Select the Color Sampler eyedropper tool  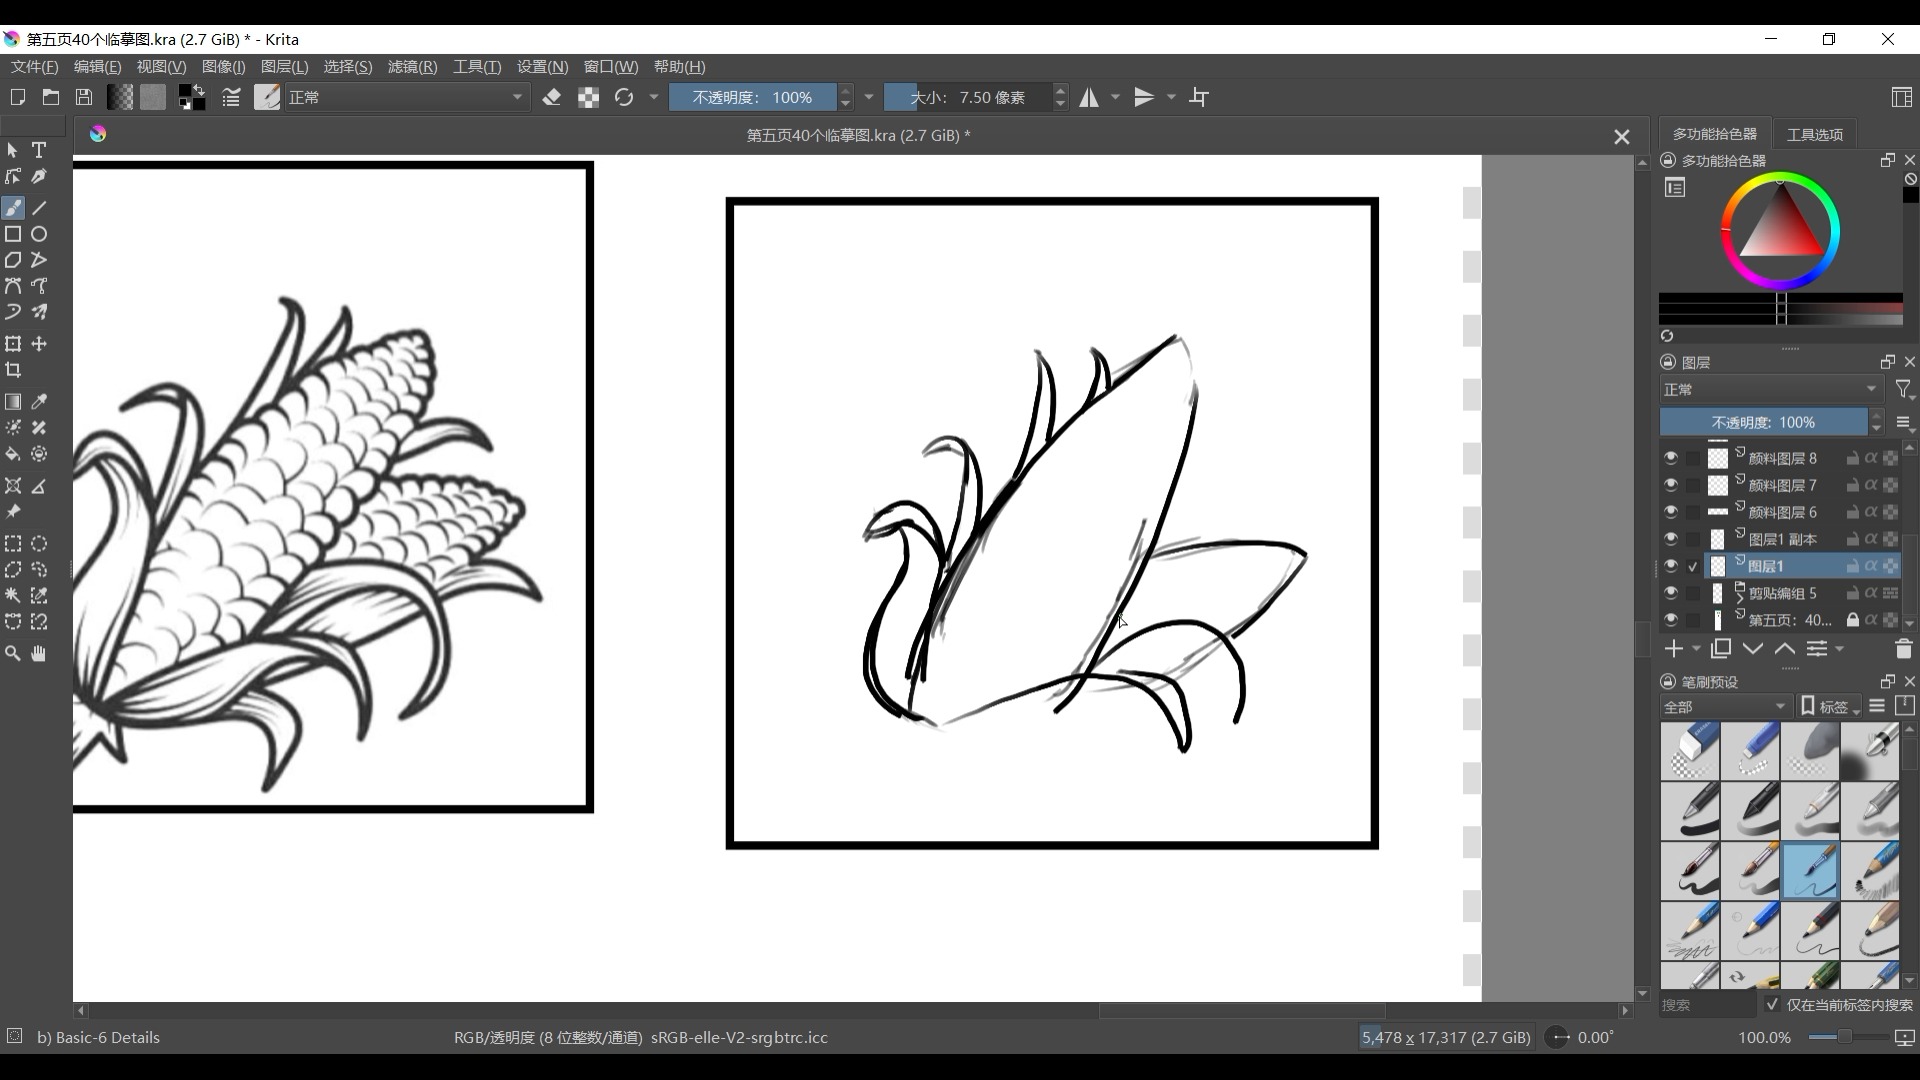[x=39, y=402]
